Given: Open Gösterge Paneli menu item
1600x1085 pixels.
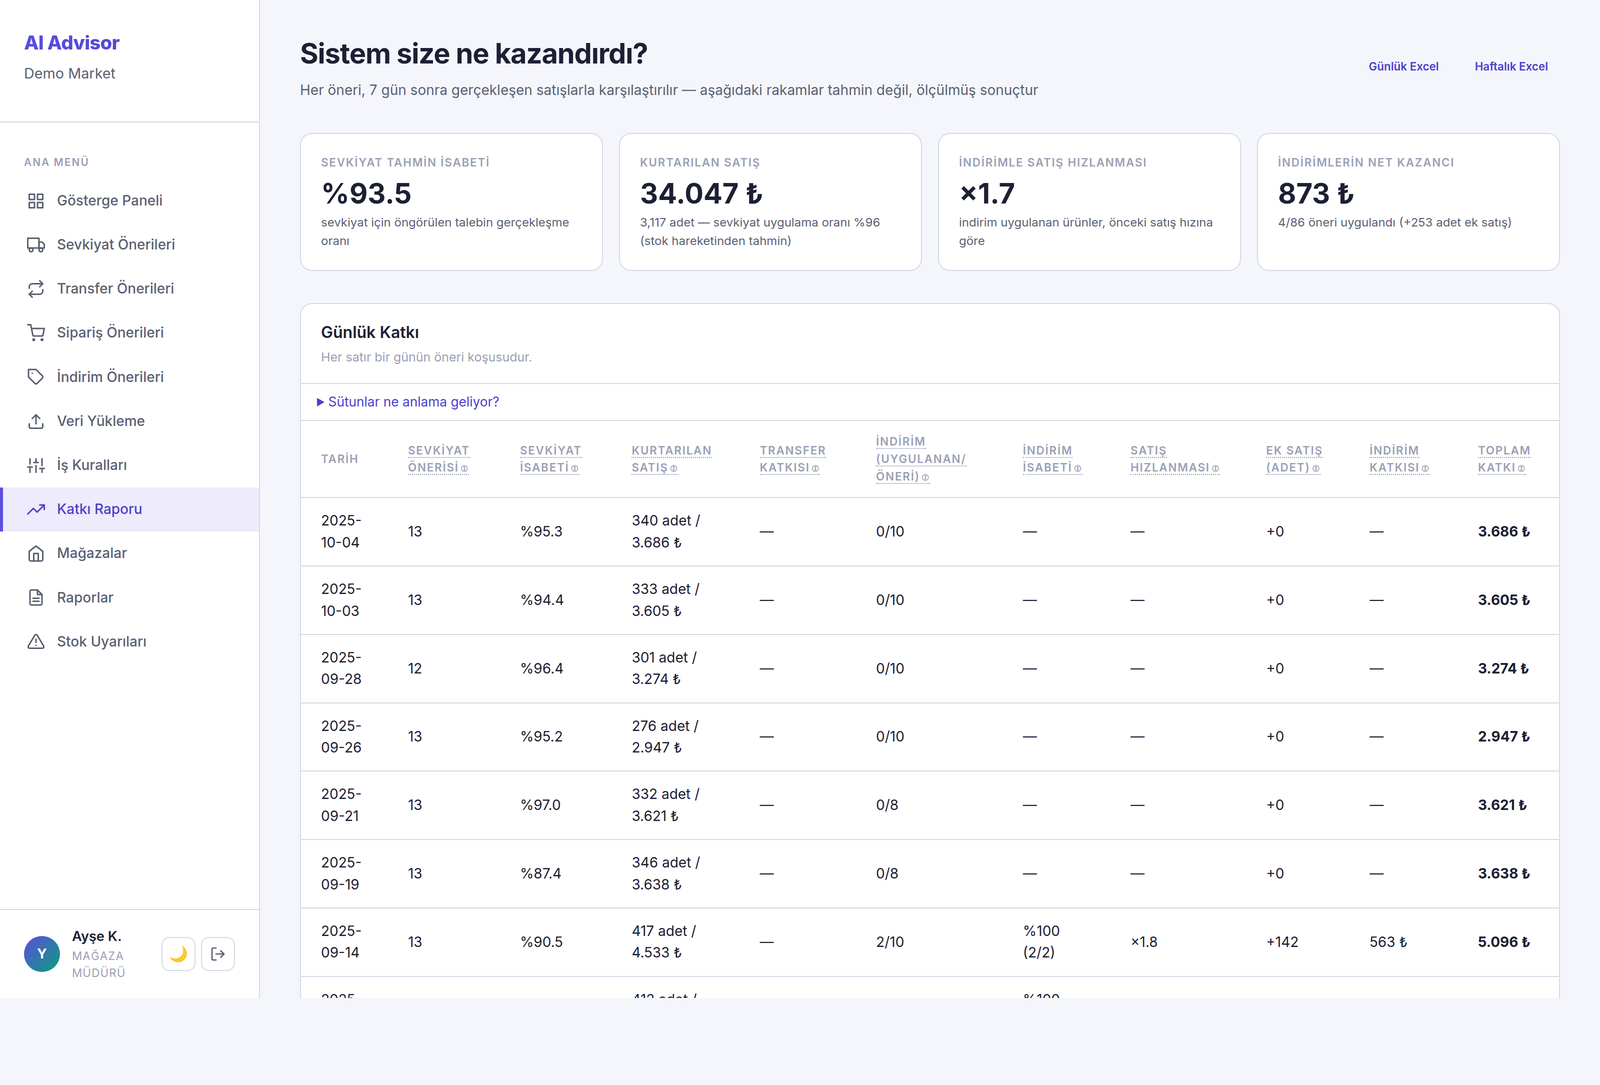Looking at the screenshot, I should coord(130,201).
